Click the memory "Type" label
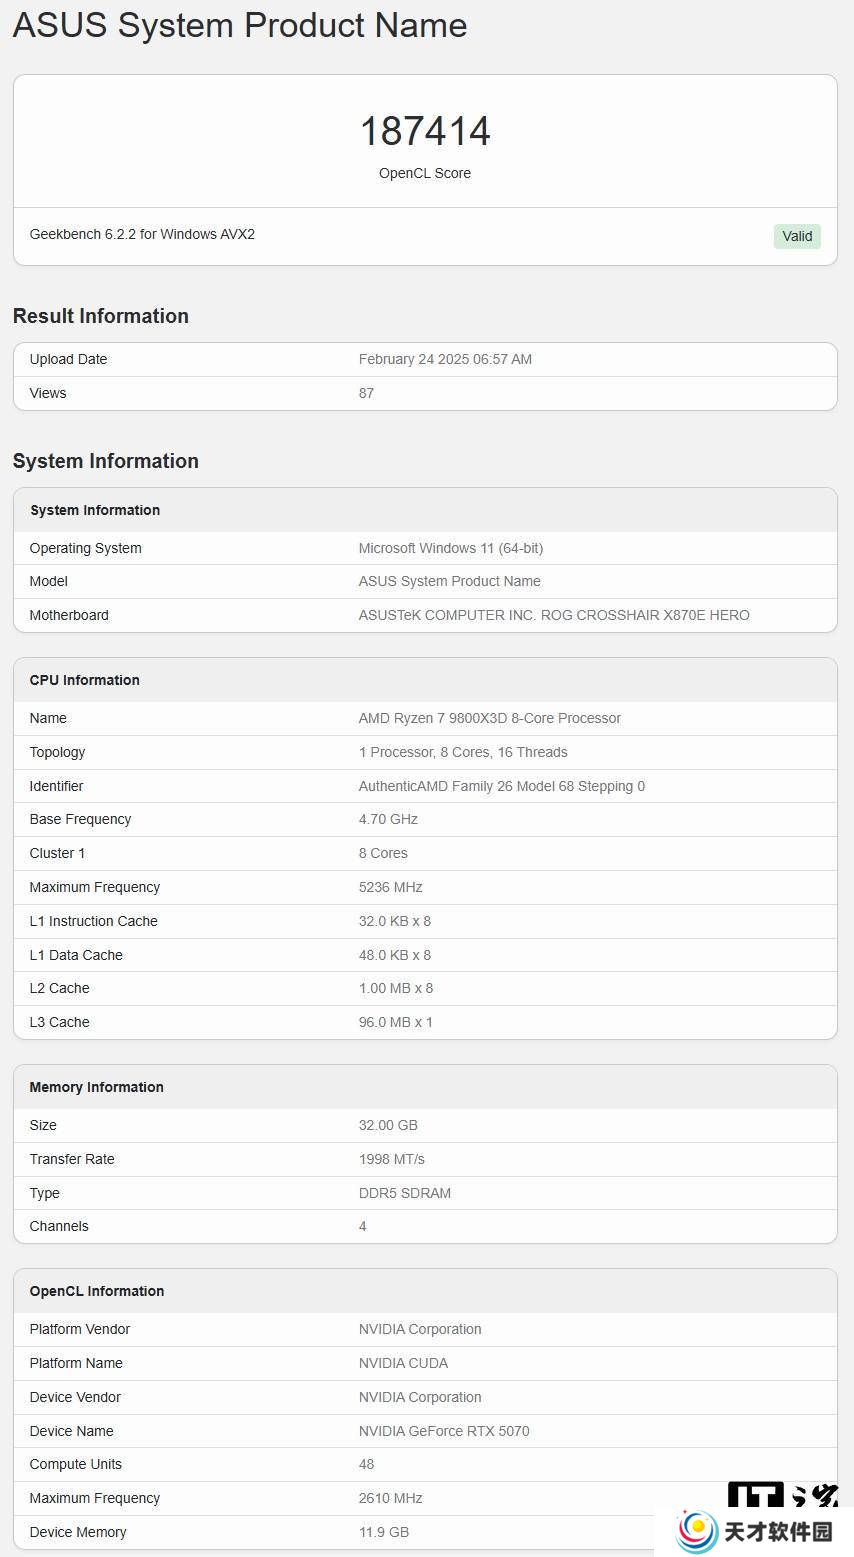 (45, 1193)
